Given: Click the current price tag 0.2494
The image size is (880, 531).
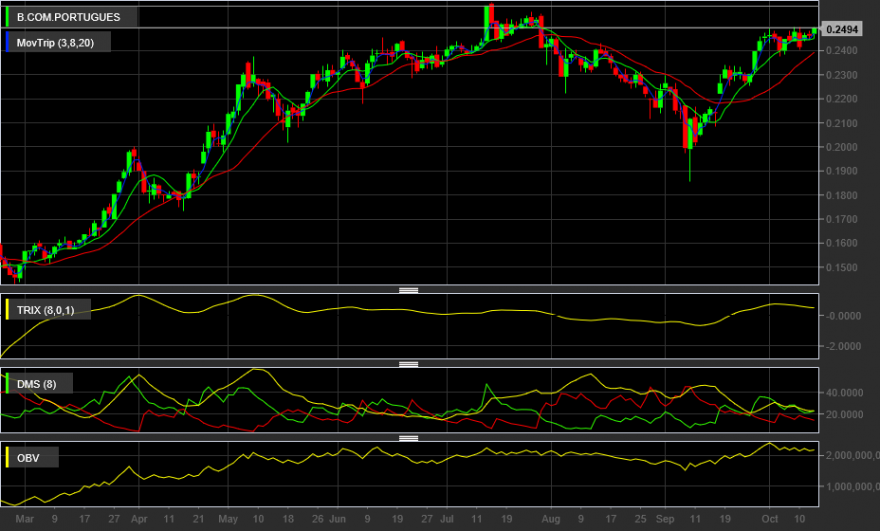Looking at the screenshot, I should coord(842,29).
